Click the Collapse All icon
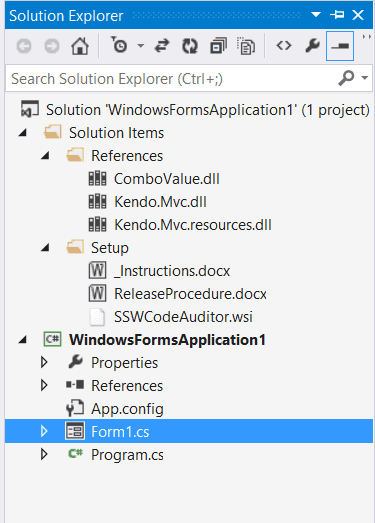375x523 pixels. [218, 46]
